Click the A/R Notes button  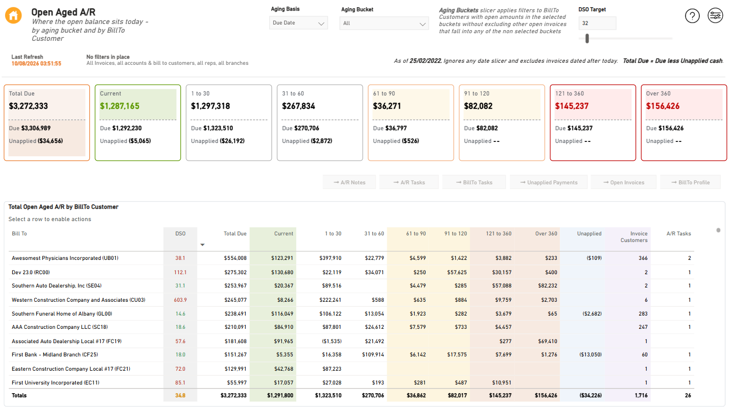click(x=350, y=182)
